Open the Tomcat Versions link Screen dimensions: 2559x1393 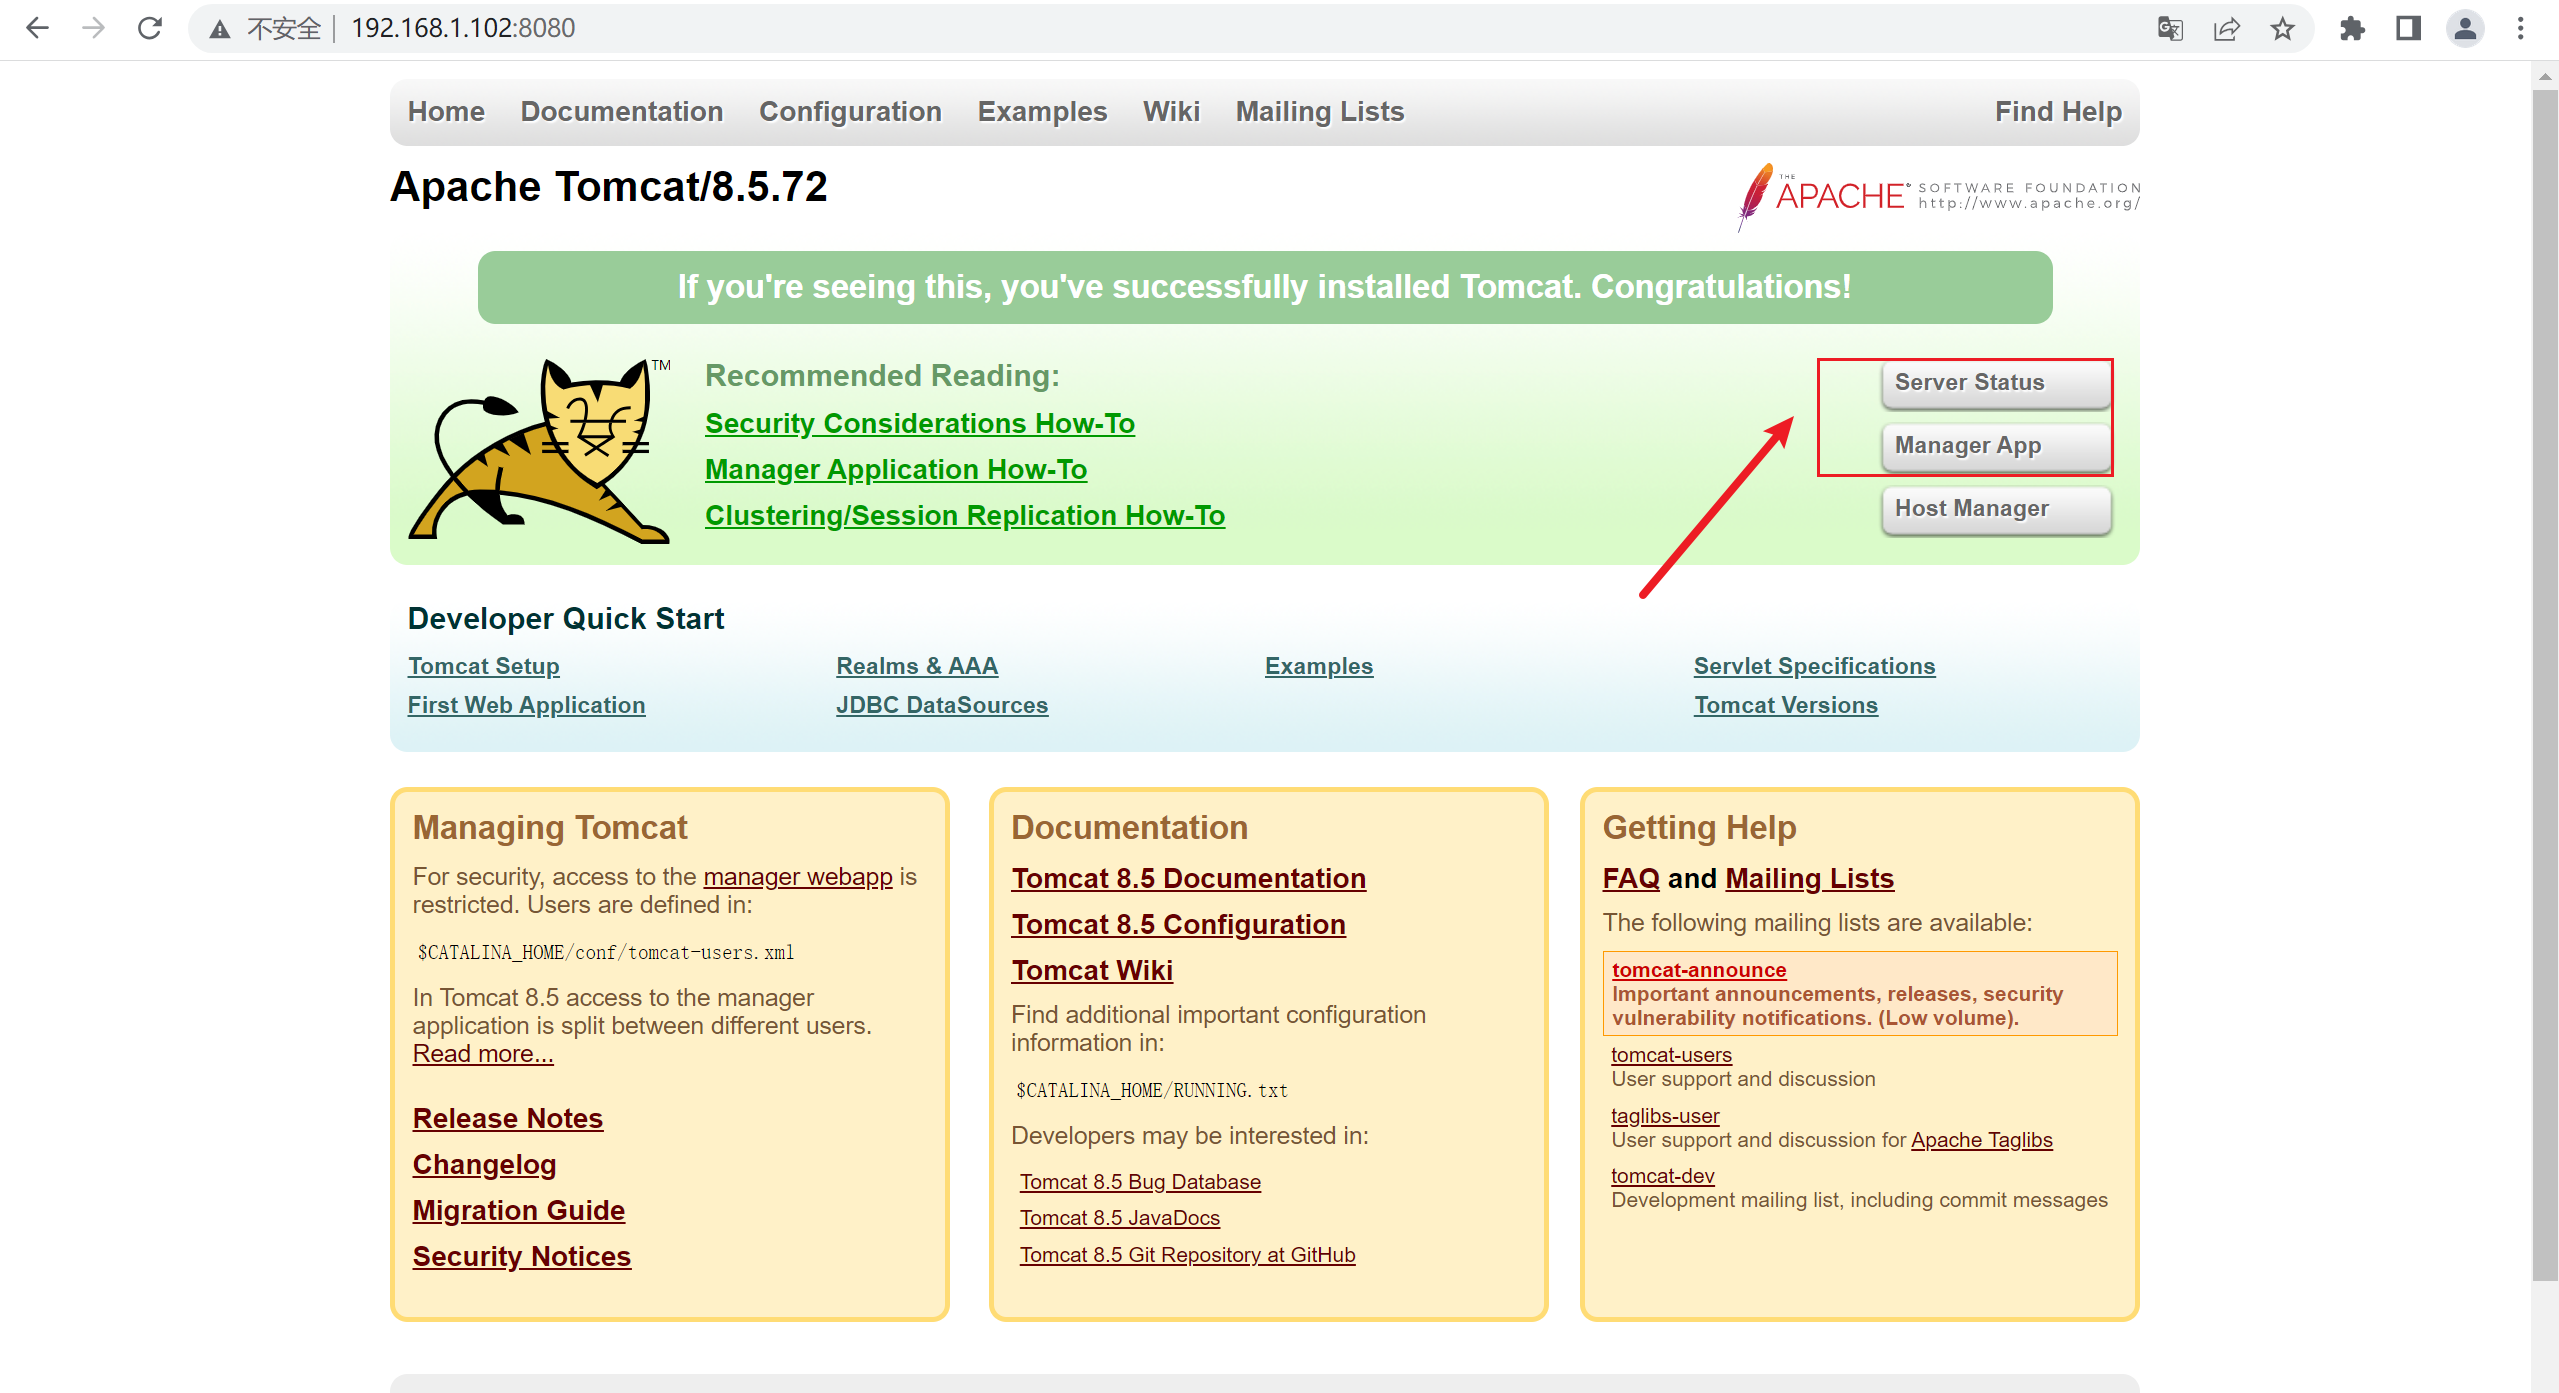coord(1786,705)
